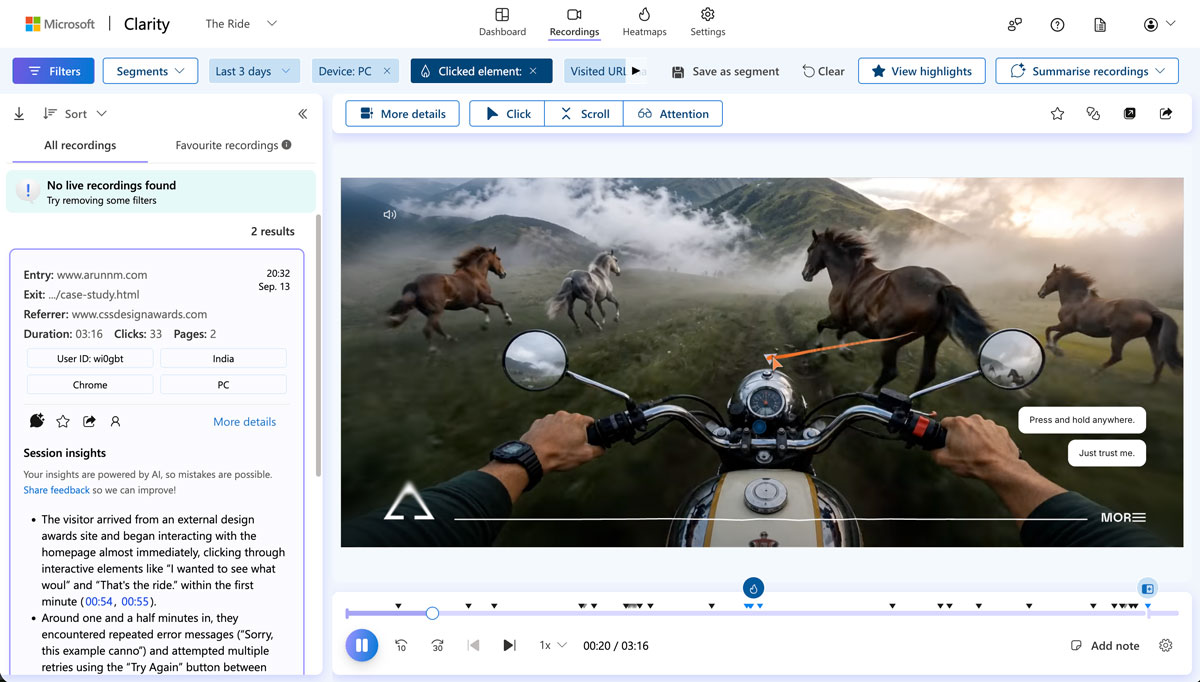Open The Ride project dropdown
Image resolution: width=1200 pixels, height=682 pixels.
coord(241,24)
